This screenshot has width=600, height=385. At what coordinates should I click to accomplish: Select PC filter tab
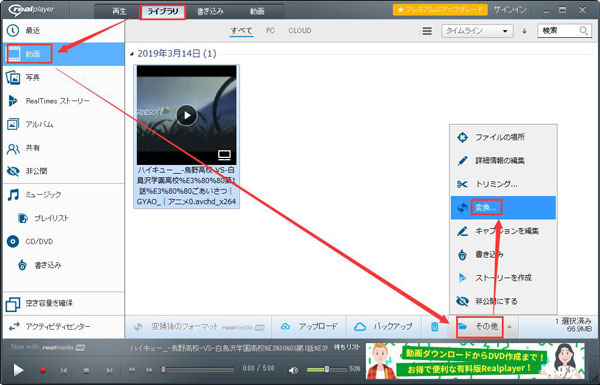[271, 31]
